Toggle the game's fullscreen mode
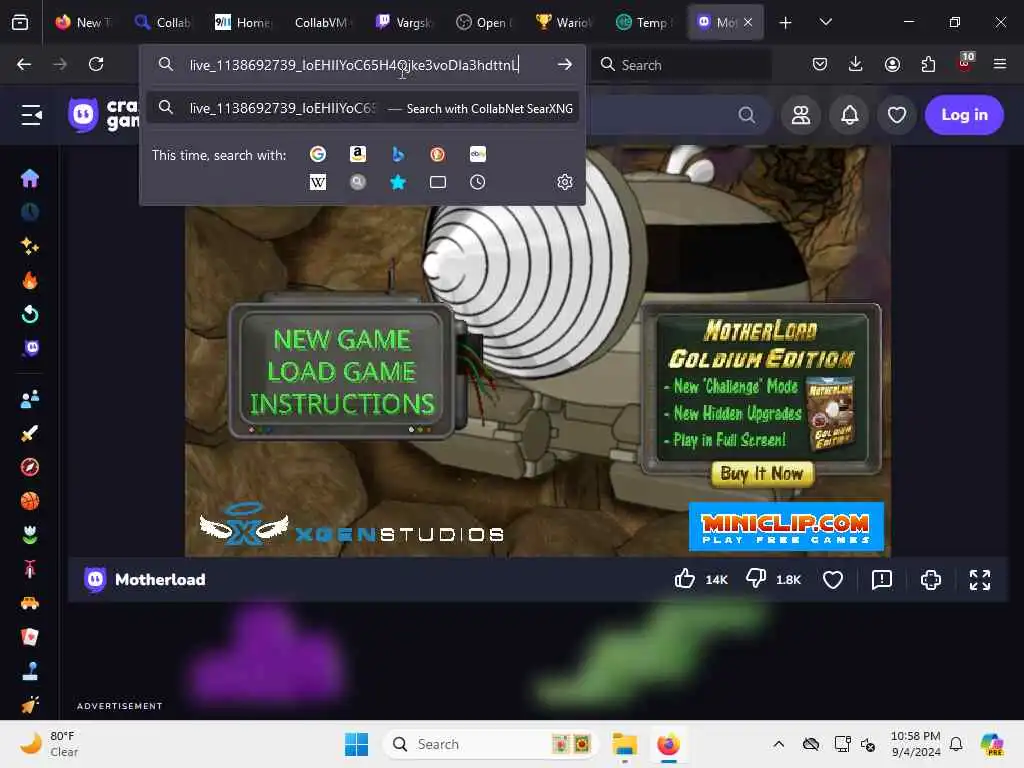The width and height of the screenshot is (1024, 768). coord(980,579)
